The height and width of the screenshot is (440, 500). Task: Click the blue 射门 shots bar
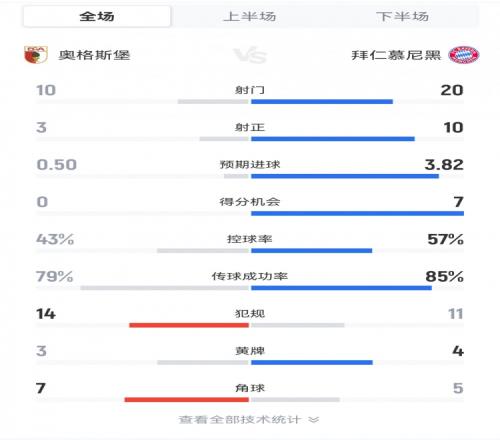(322, 101)
